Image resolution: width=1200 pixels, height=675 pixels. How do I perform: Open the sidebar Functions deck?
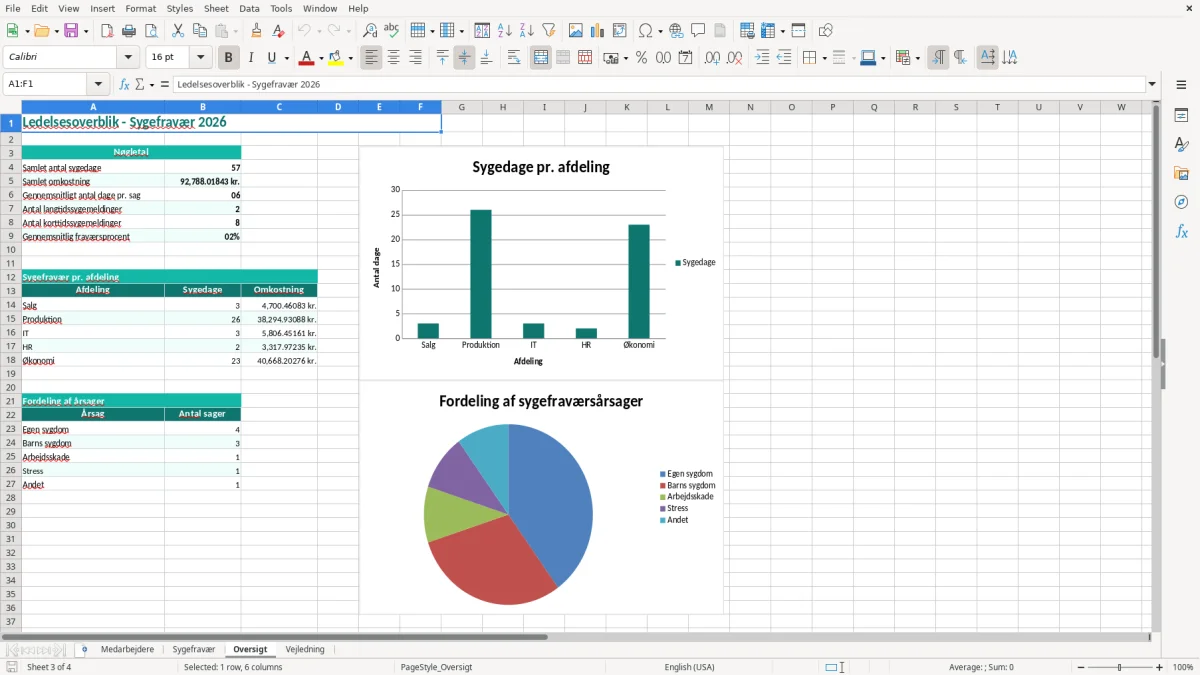tap(1181, 231)
